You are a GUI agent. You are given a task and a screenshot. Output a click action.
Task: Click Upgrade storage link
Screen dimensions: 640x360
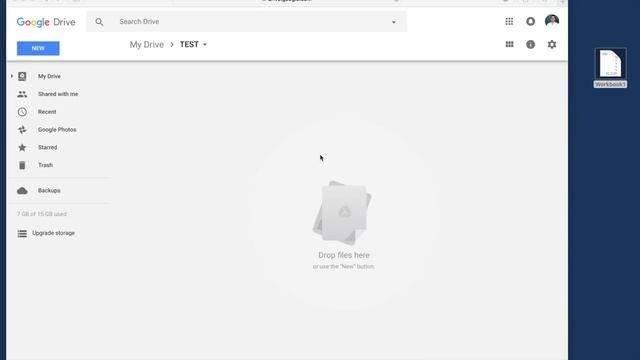pos(53,233)
